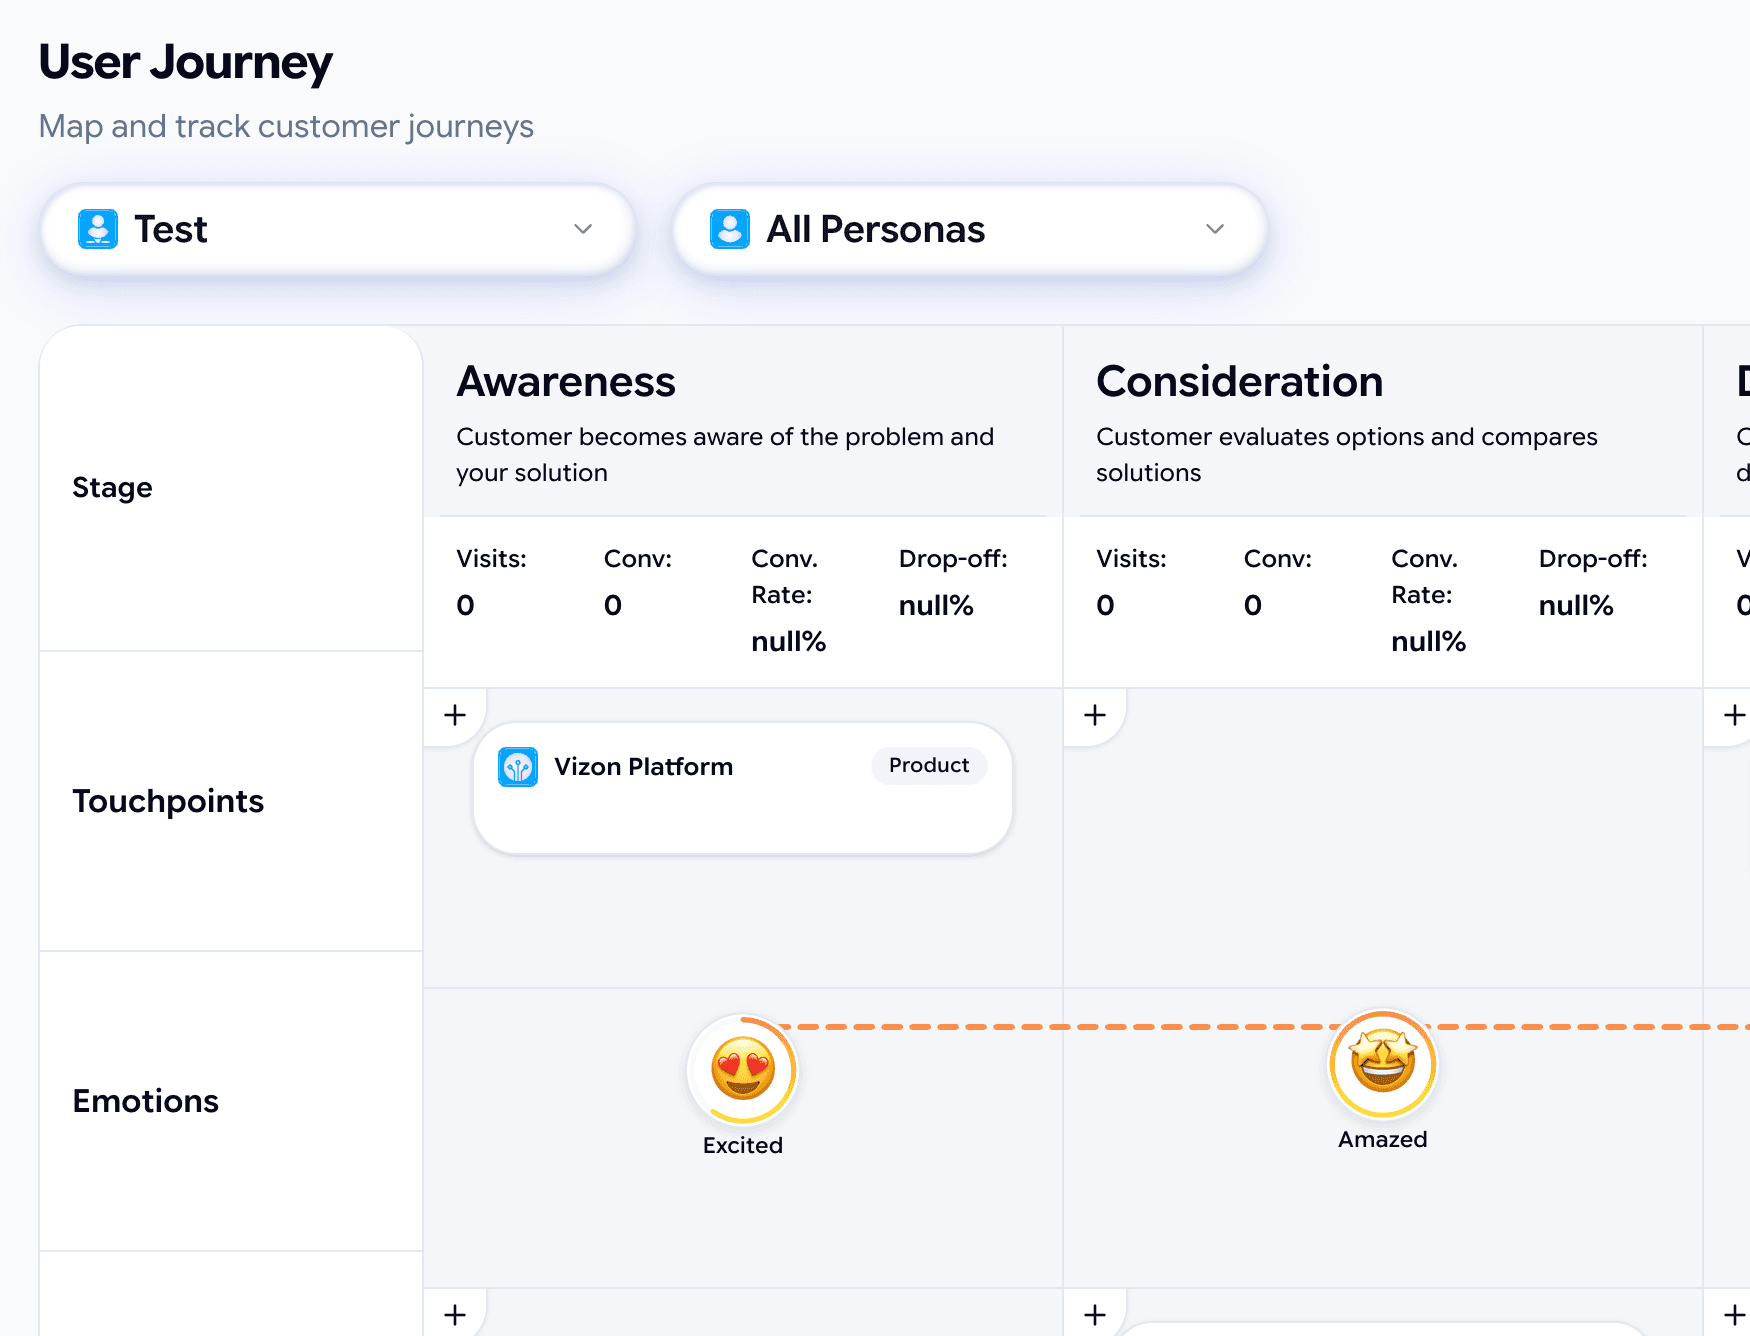Click the plus icon below Awareness emotions
The image size is (1750, 1336).
455,1314
